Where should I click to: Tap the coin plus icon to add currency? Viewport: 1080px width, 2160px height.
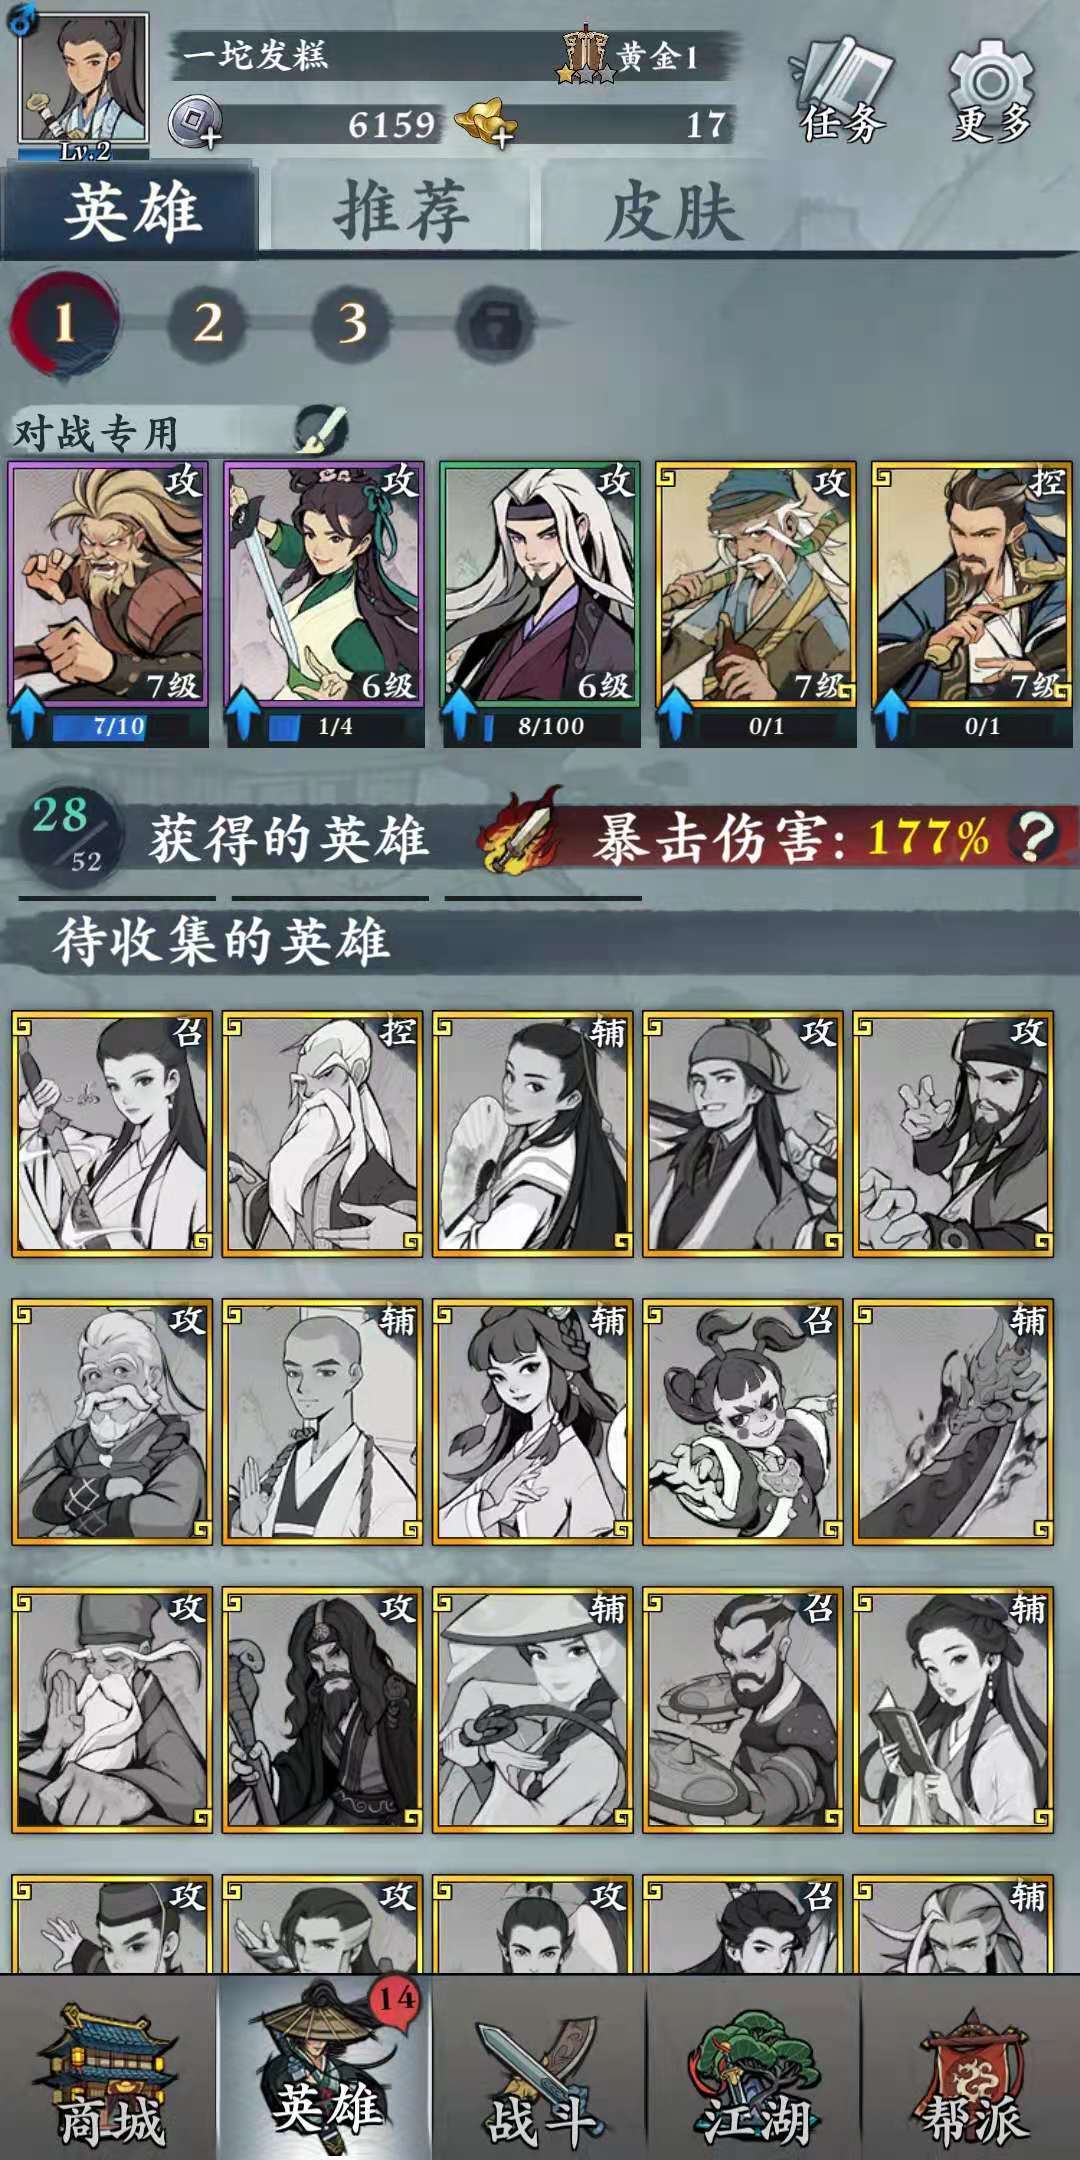pyautogui.click(x=194, y=124)
